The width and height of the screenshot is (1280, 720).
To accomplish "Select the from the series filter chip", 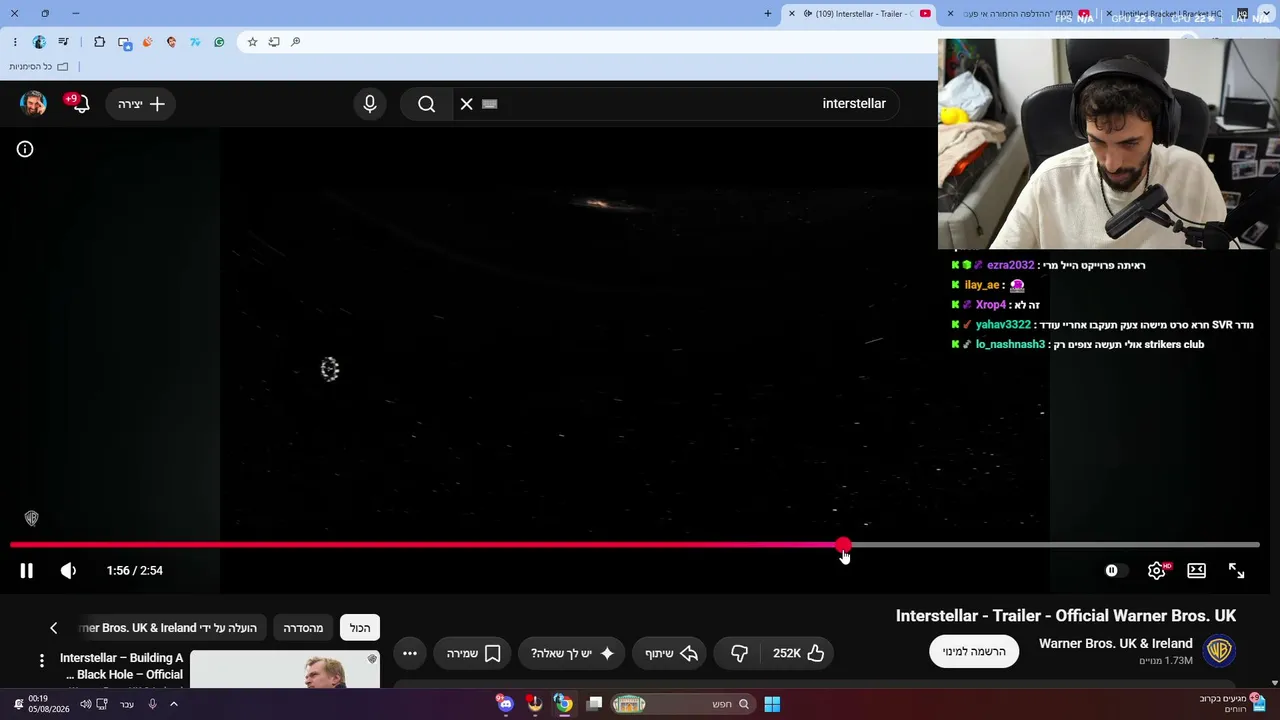I will point(303,628).
